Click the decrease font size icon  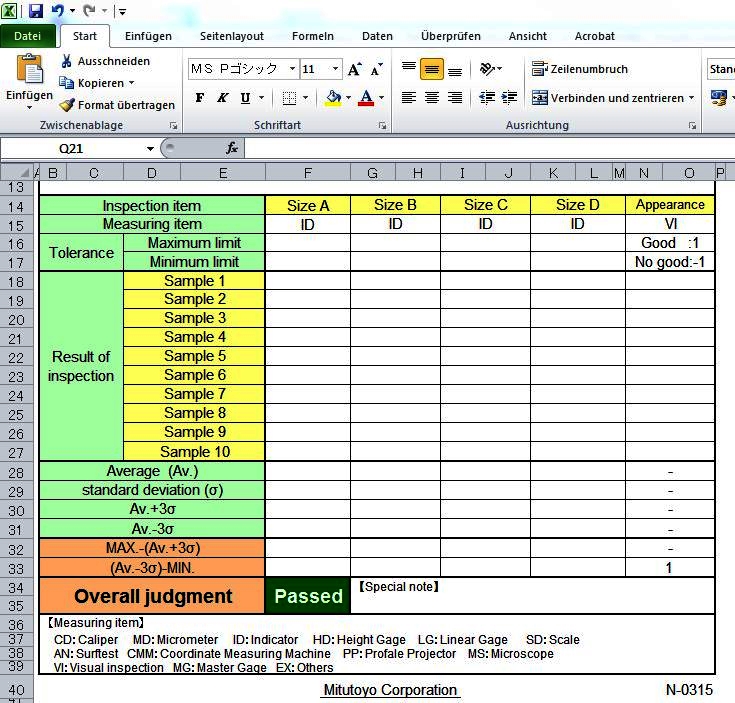(376, 69)
